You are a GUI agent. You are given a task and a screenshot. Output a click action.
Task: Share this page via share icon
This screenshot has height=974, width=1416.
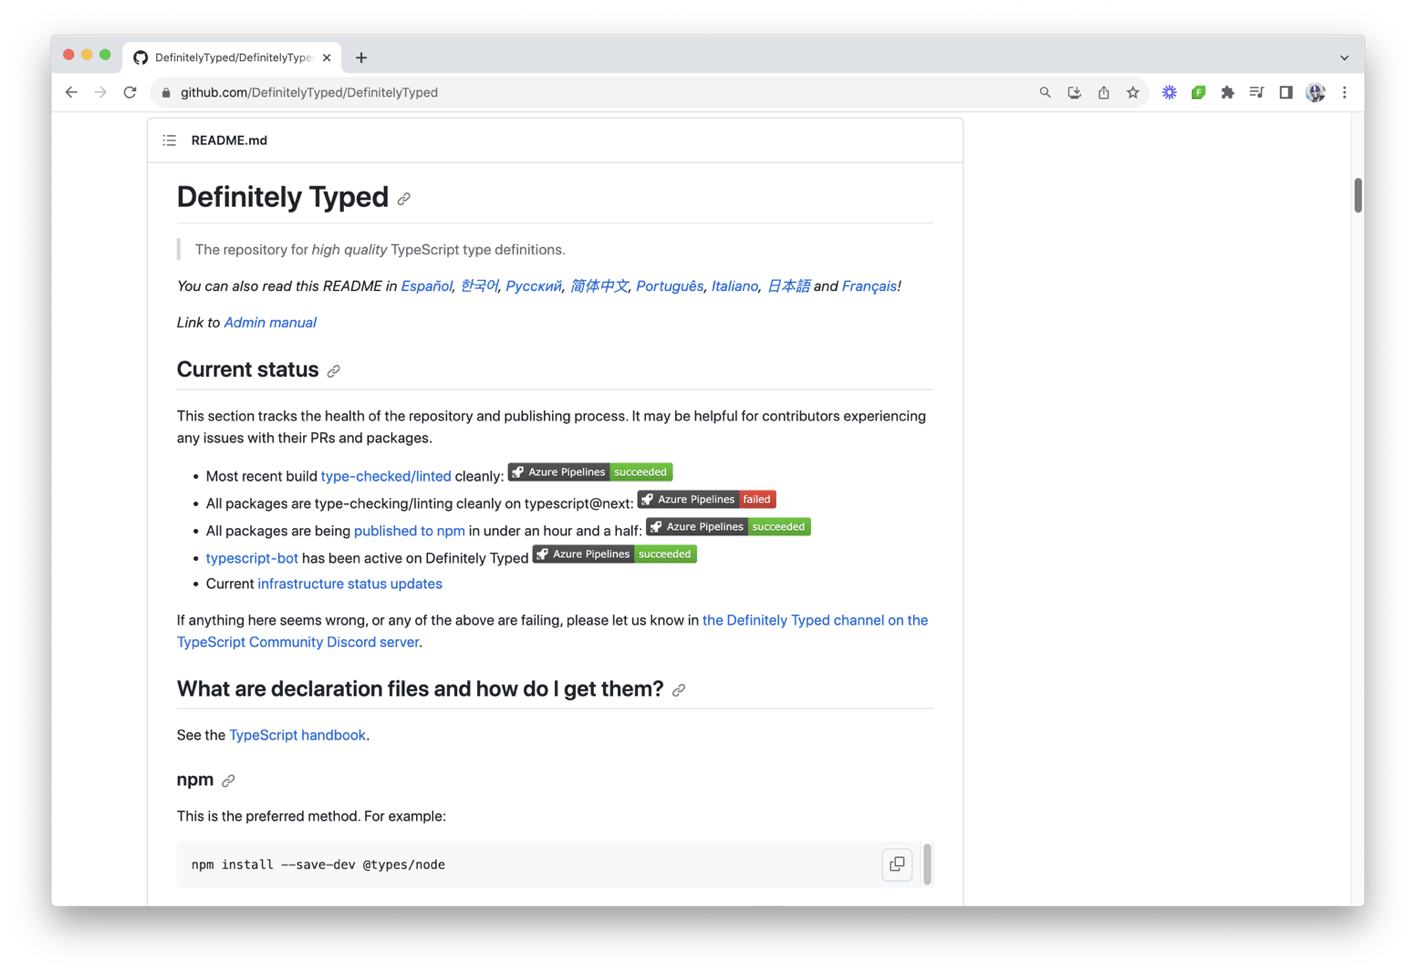pyautogui.click(x=1103, y=92)
